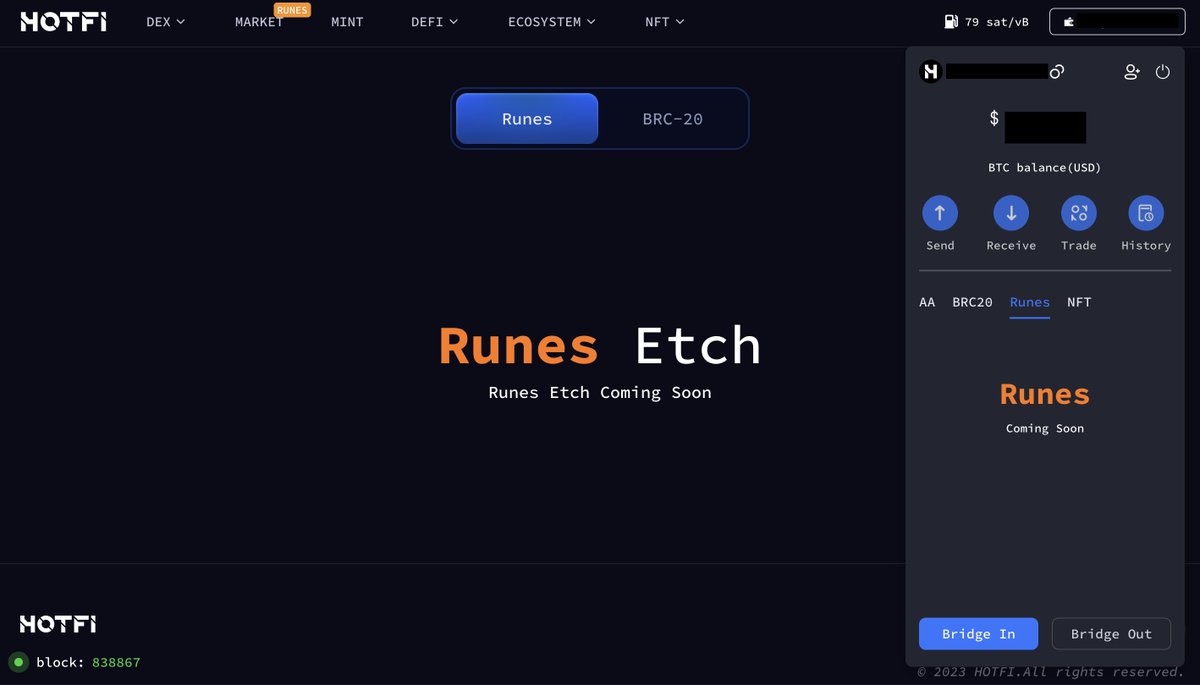The height and width of the screenshot is (685, 1200).
Task: Click the block number 838867
Action: pyautogui.click(x=116, y=662)
